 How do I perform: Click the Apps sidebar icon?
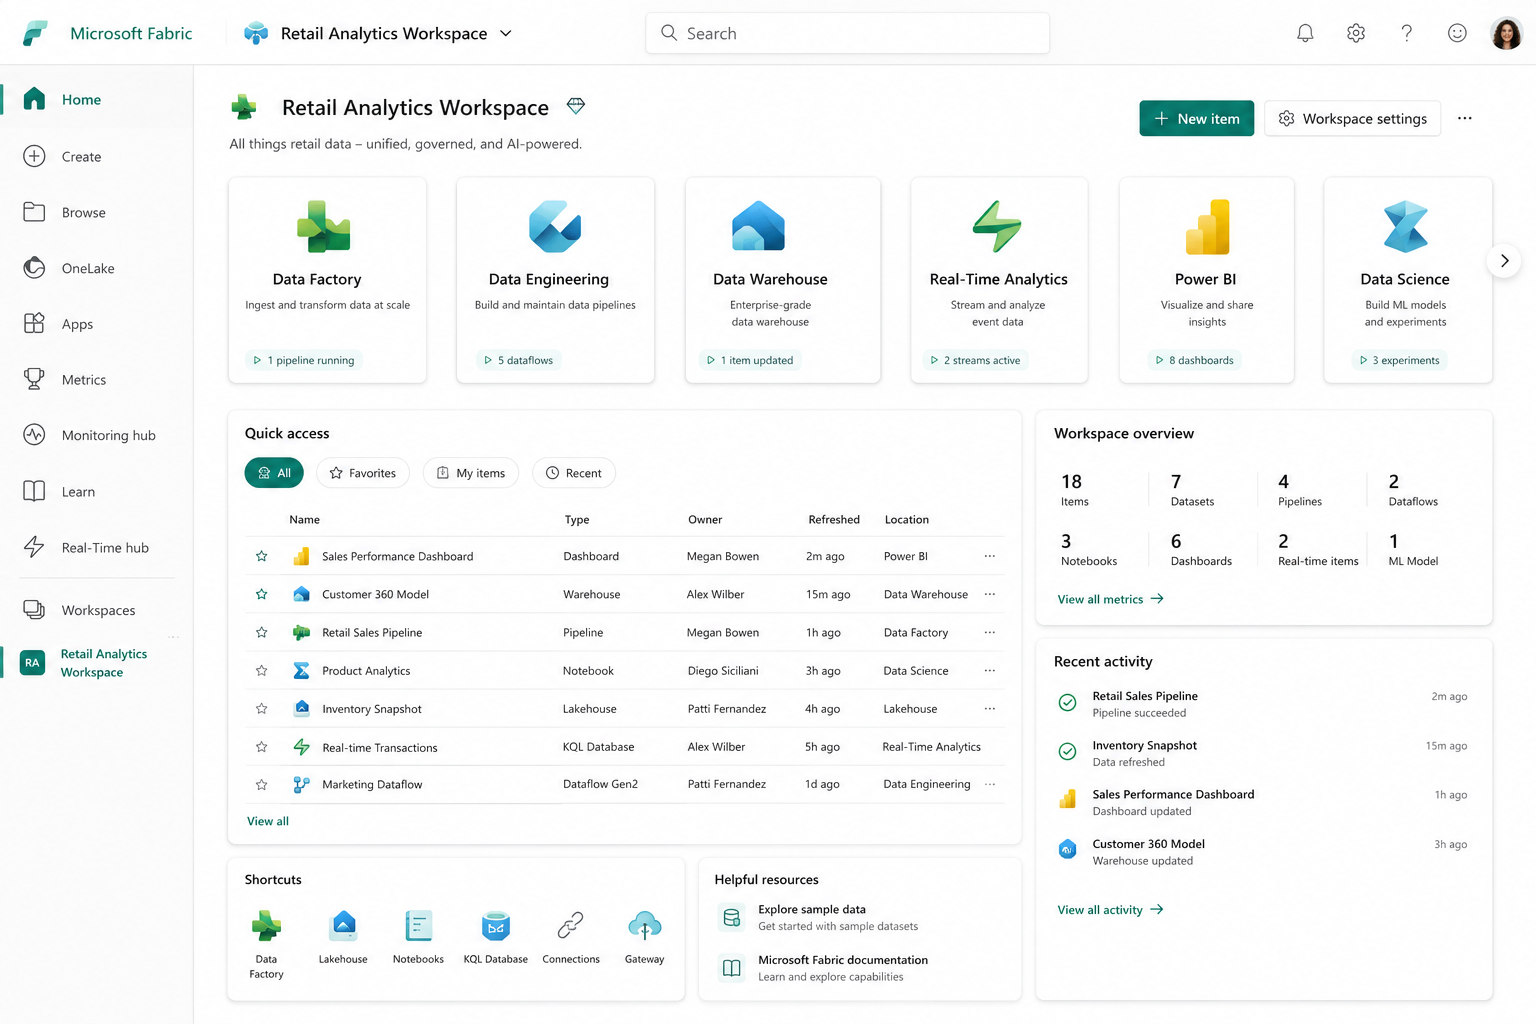pos(34,323)
